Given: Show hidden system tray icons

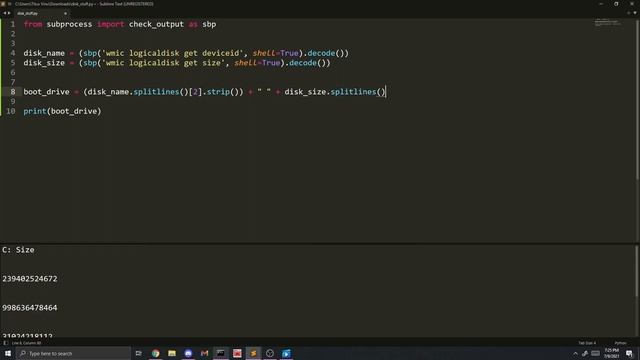Looking at the screenshot, I should 576,353.
